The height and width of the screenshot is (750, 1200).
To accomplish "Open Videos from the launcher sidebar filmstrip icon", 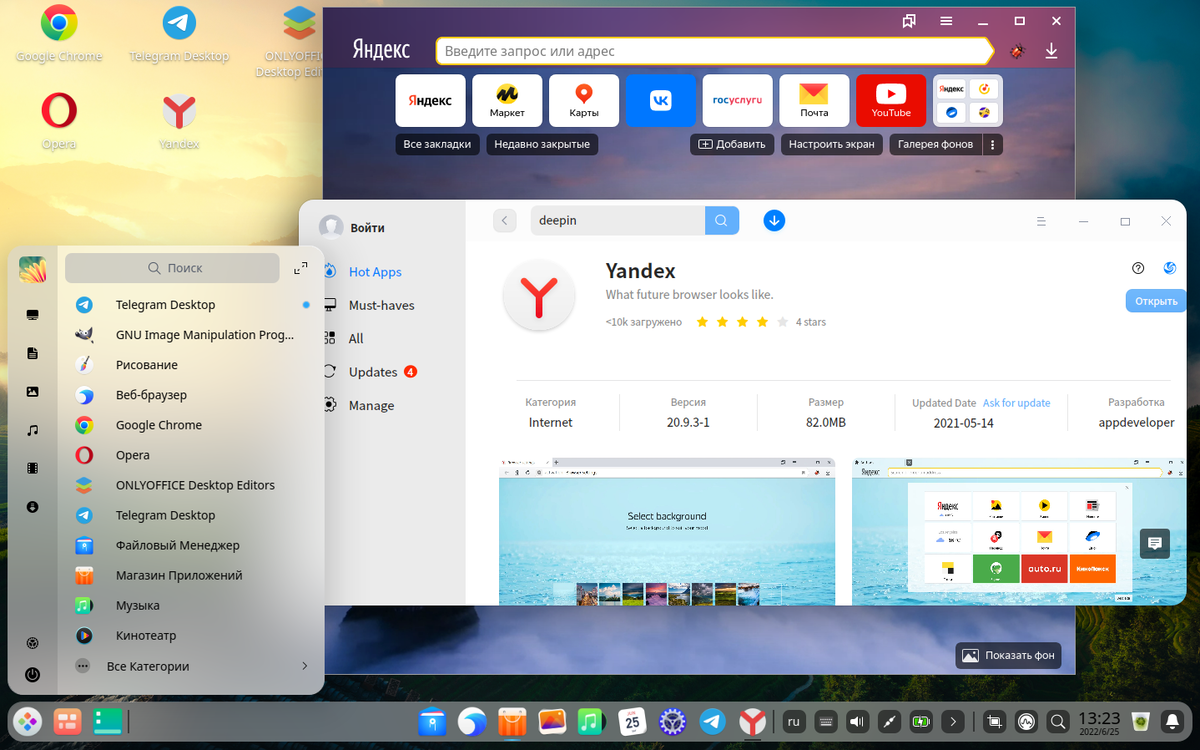I will pyautogui.click(x=33, y=468).
